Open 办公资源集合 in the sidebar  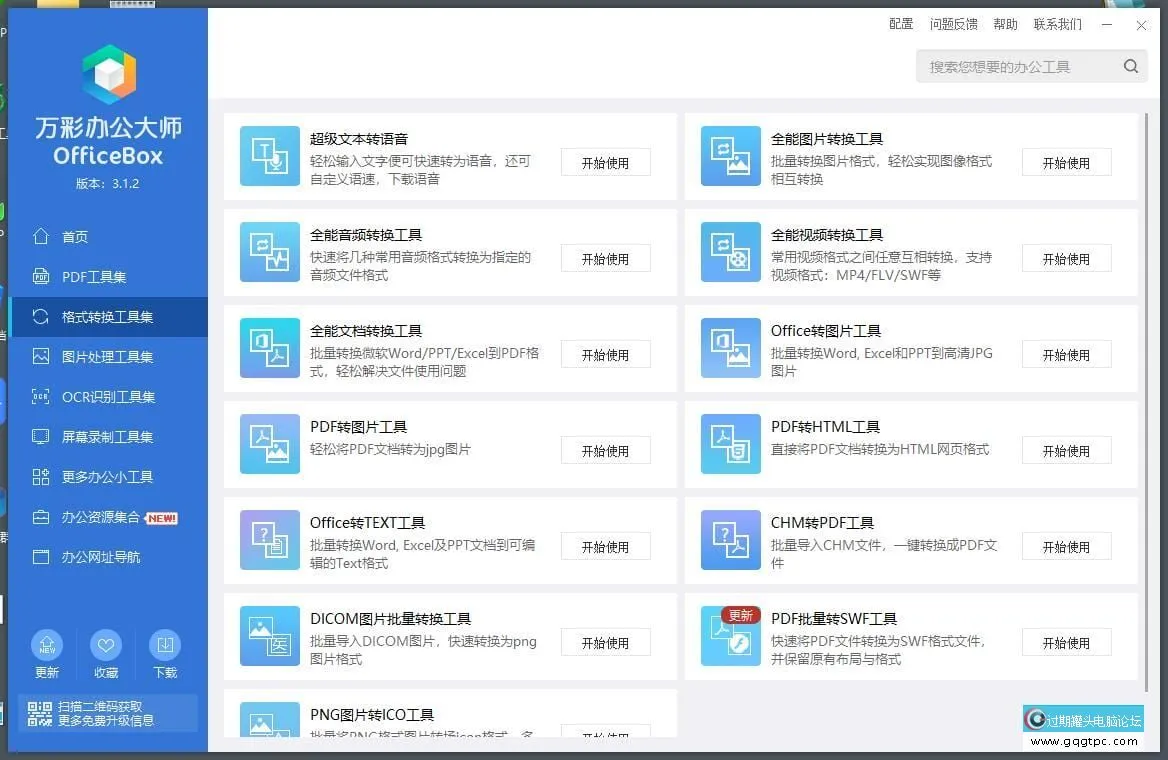pos(100,517)
